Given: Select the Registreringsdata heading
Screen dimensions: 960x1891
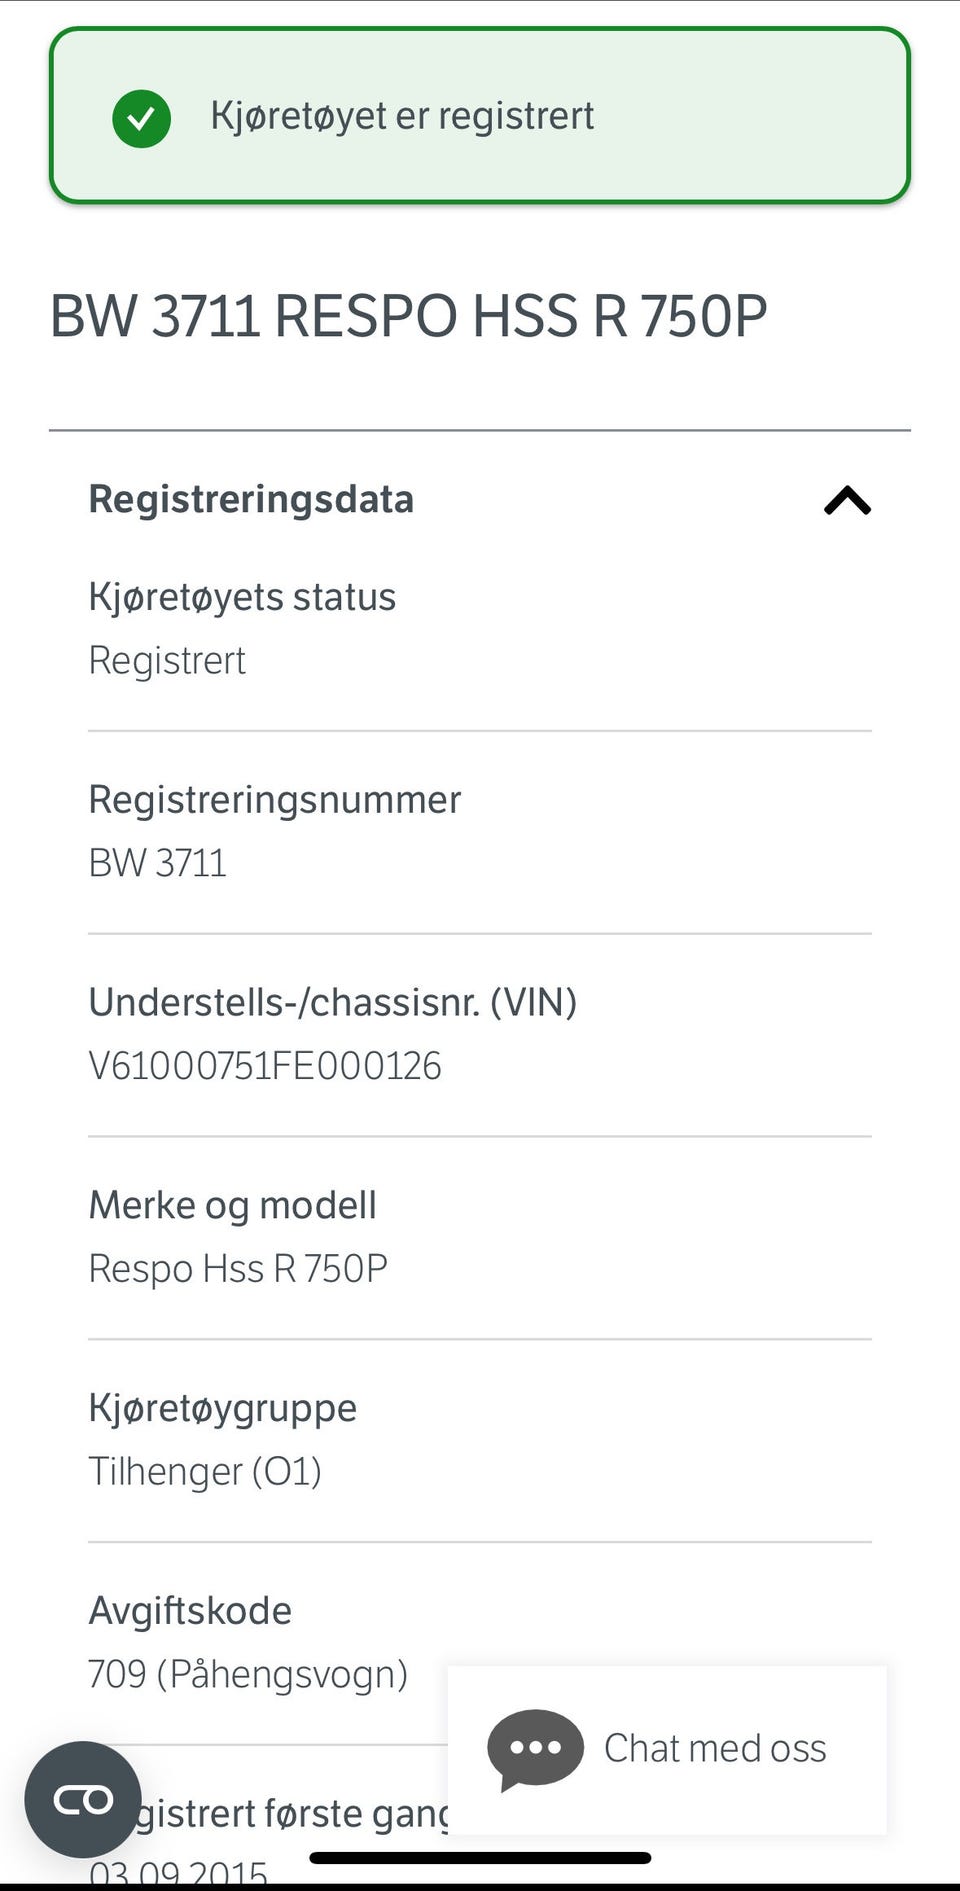Looking at the screenshot, I should click(251, 499).
